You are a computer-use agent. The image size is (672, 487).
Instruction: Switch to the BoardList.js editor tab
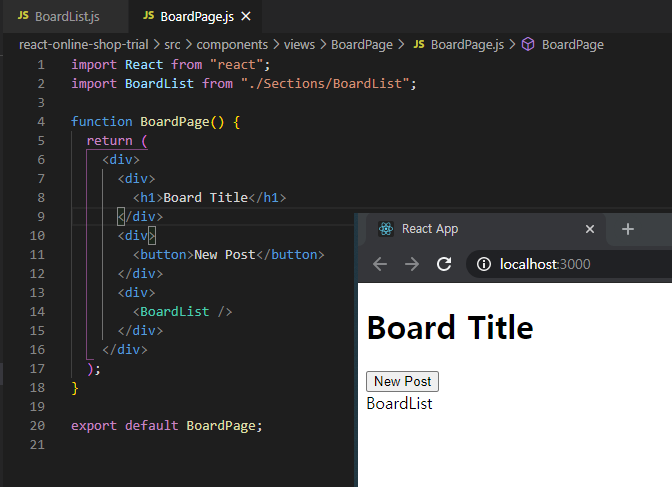[x=66, y=16]
